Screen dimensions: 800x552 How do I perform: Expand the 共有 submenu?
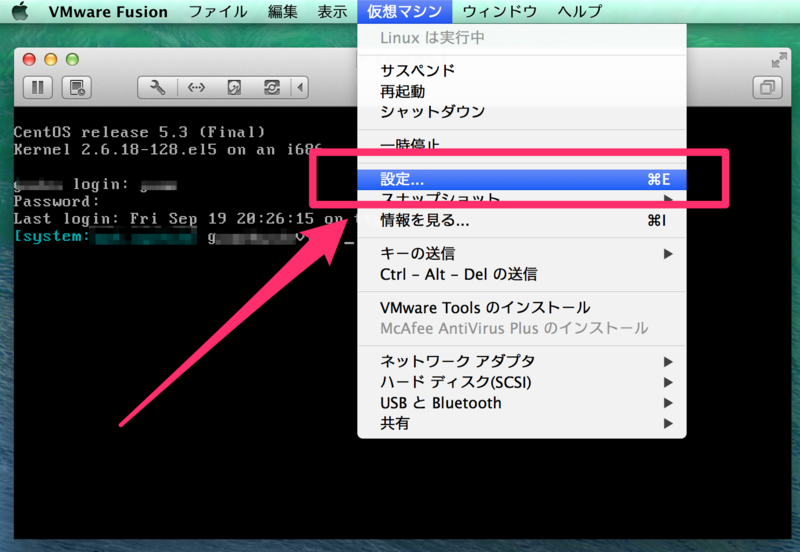(522, 423)
